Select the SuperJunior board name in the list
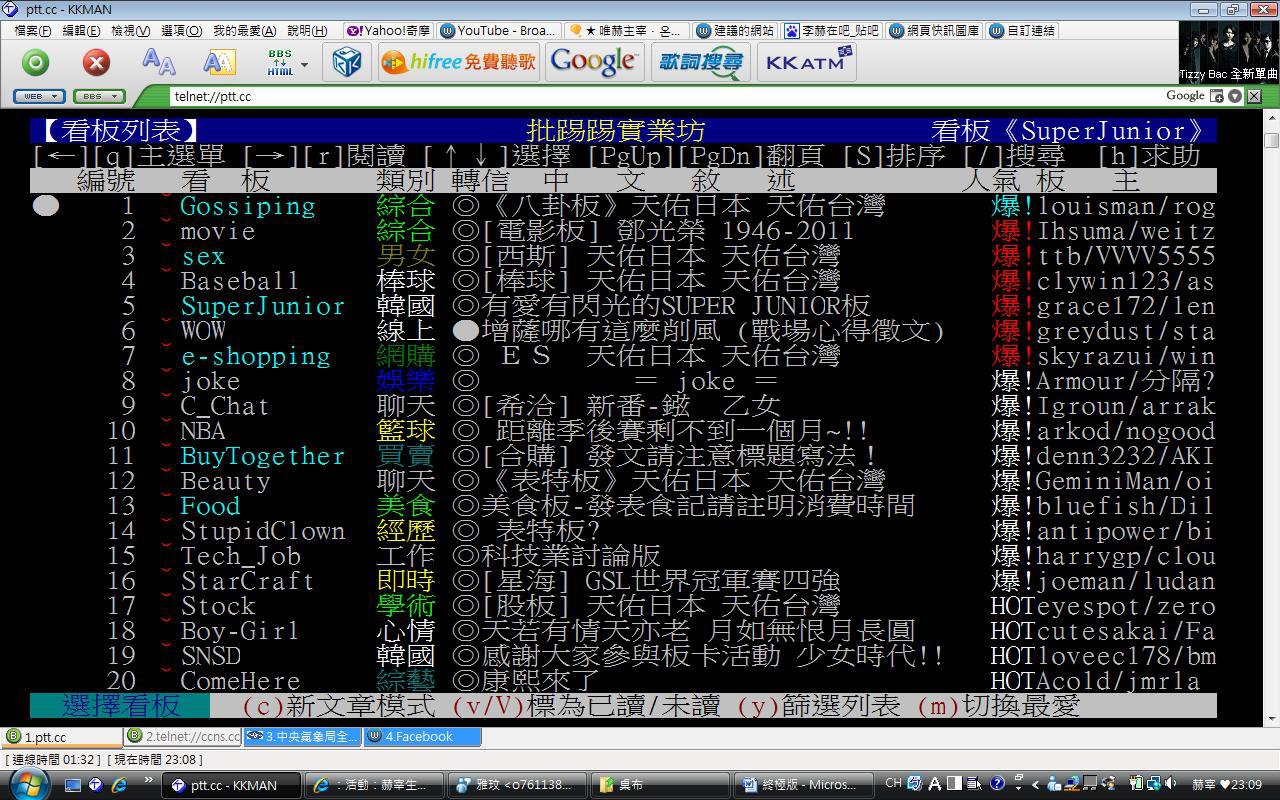1280x800 pixels. (262, 306)
